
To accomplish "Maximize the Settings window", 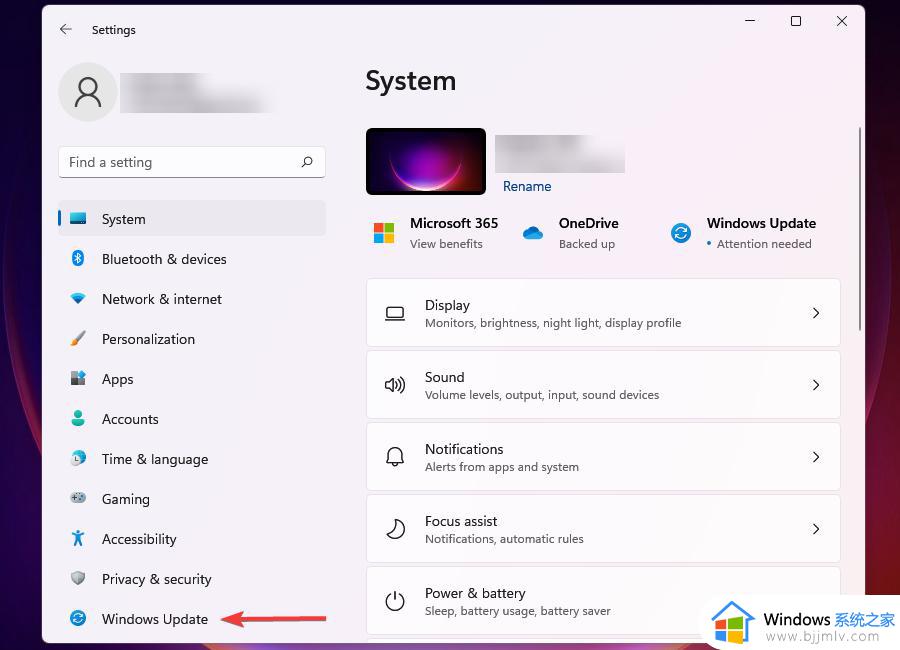I will [796, 21].
